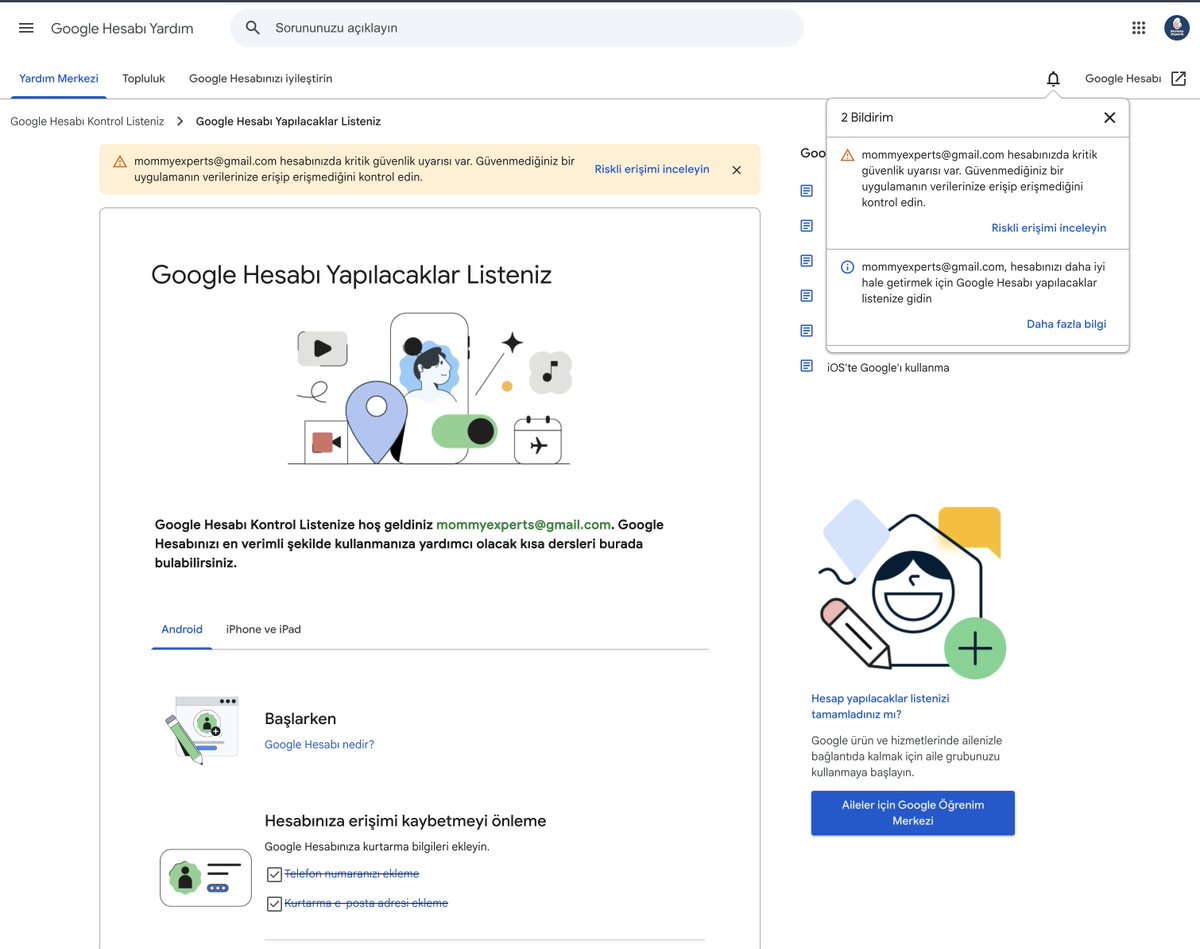1200x949 pixels.
Task: Open the Yardım Merkezi tab
Action: point(59,78)
